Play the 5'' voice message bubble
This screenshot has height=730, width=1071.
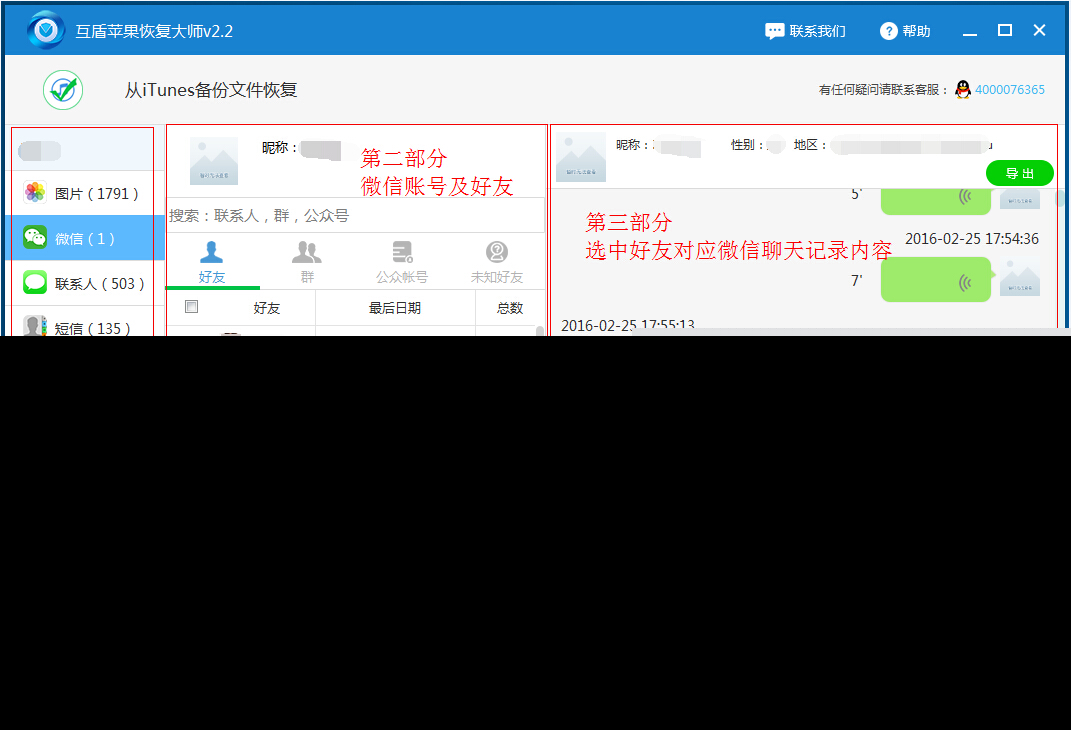coord(936,201)
